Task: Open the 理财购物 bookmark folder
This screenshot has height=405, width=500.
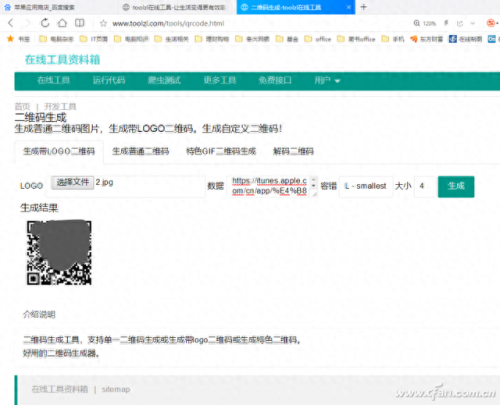Action: click(212, 39)
